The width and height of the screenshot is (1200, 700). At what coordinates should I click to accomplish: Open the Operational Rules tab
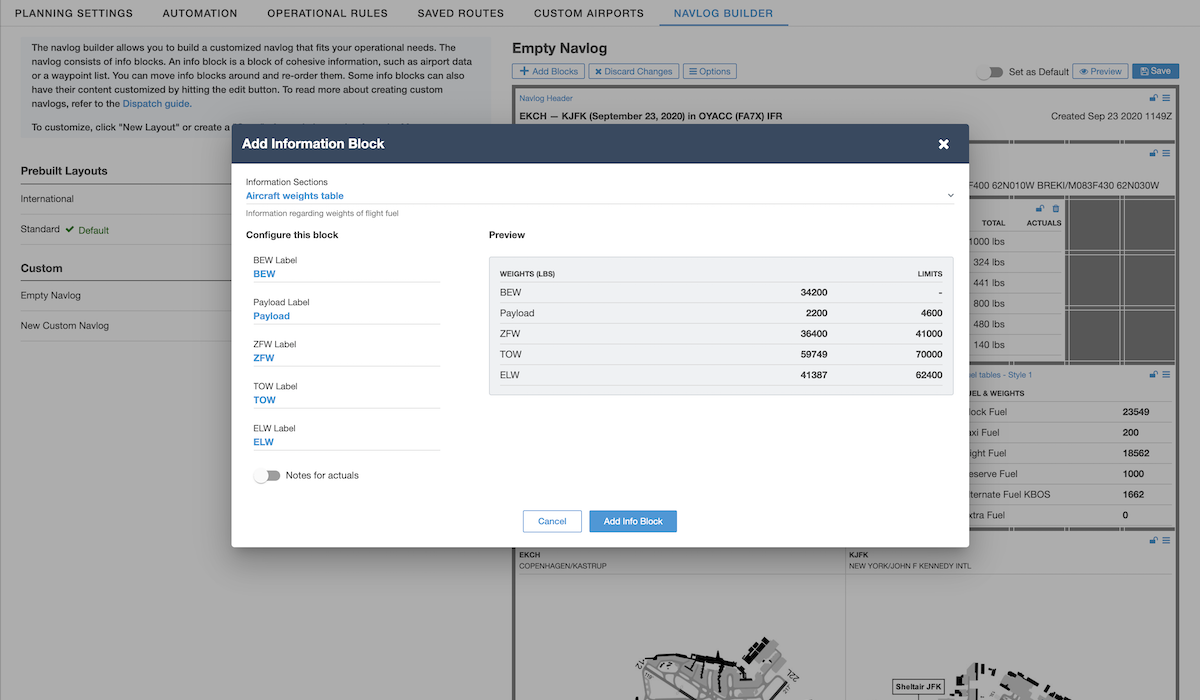click(327, 14)
